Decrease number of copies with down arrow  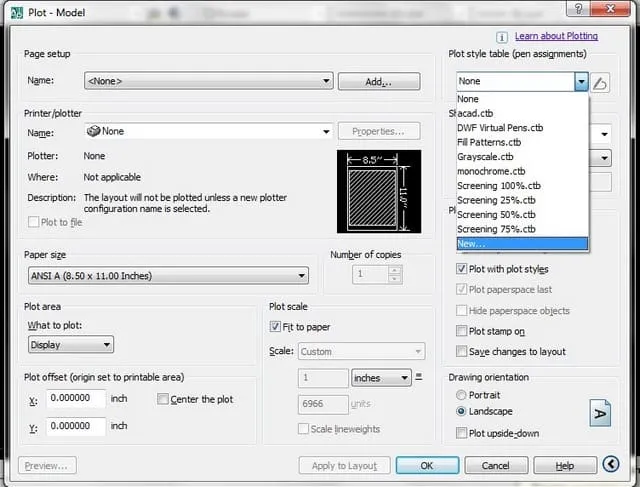click(x=394, y=279)
